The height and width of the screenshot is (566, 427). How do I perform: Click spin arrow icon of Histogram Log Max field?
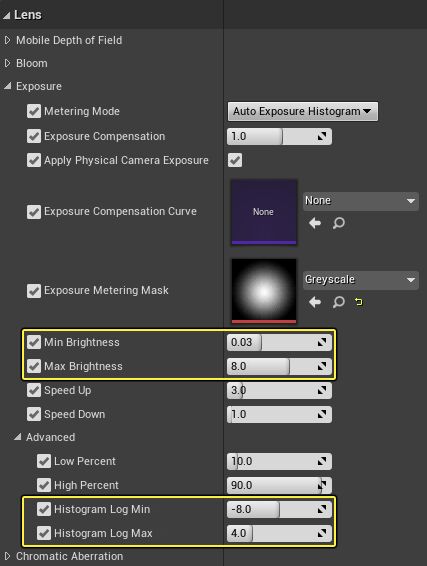point(322,533)
